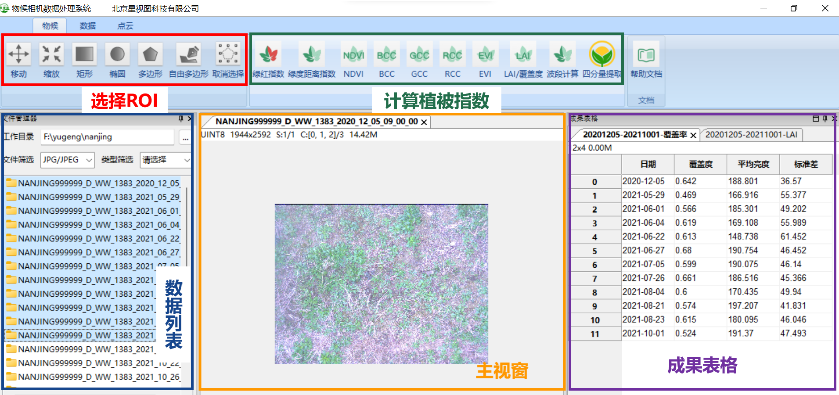
Task: Calculate the GCC index
Action: pyautogui.click(x=420, y=60)
